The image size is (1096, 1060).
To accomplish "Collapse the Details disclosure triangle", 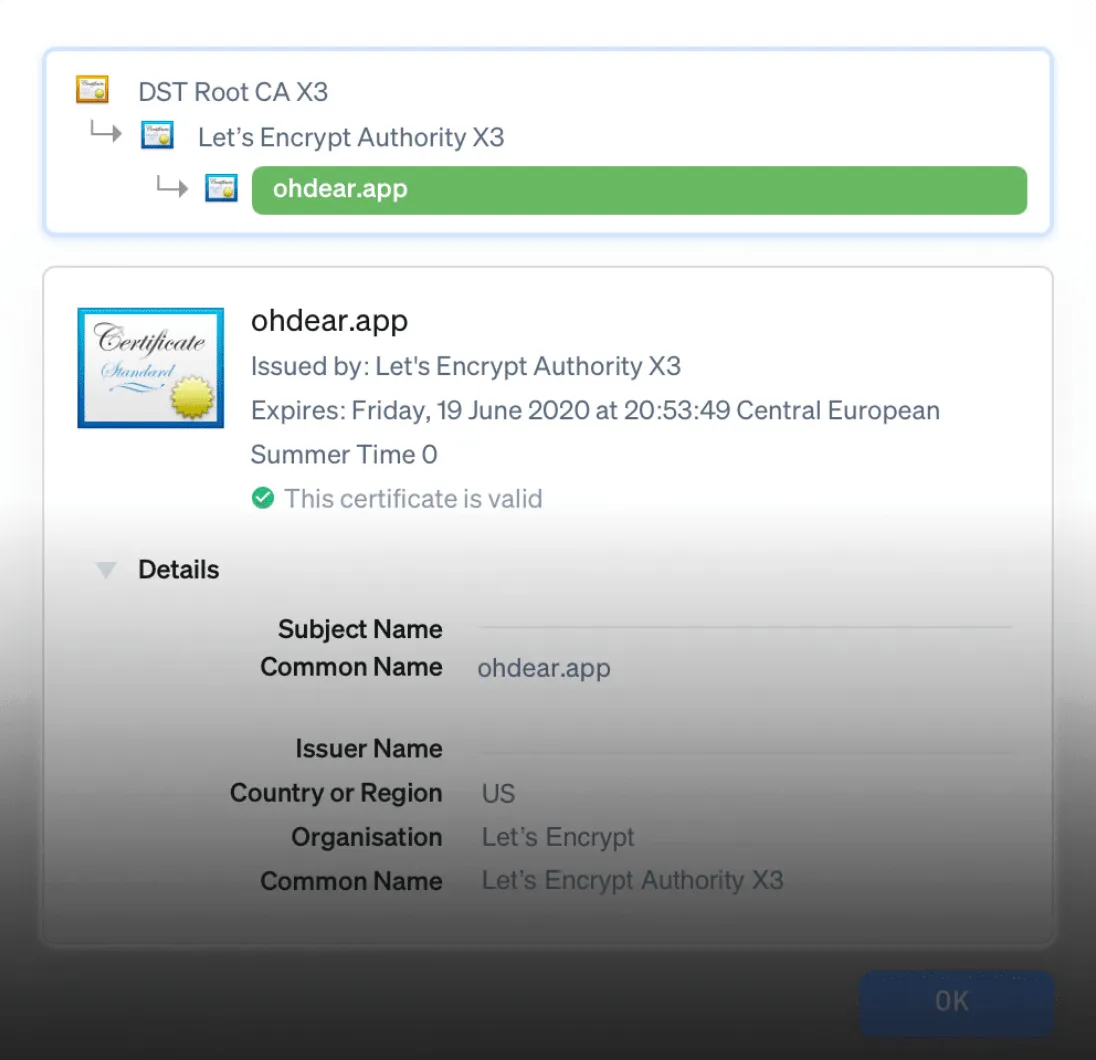I will [105, 570].
